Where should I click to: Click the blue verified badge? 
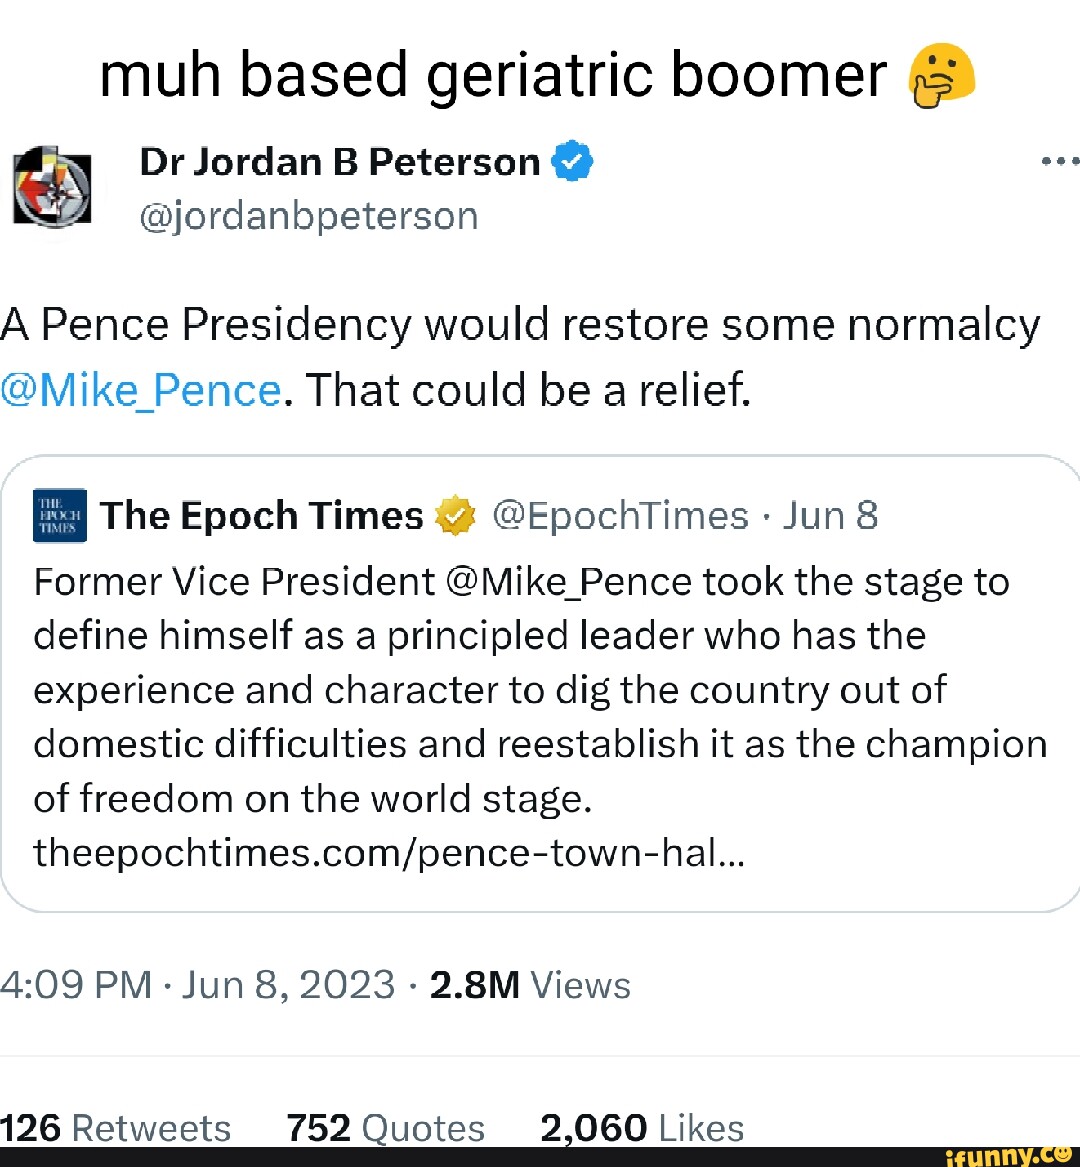[x=573, y=161]
